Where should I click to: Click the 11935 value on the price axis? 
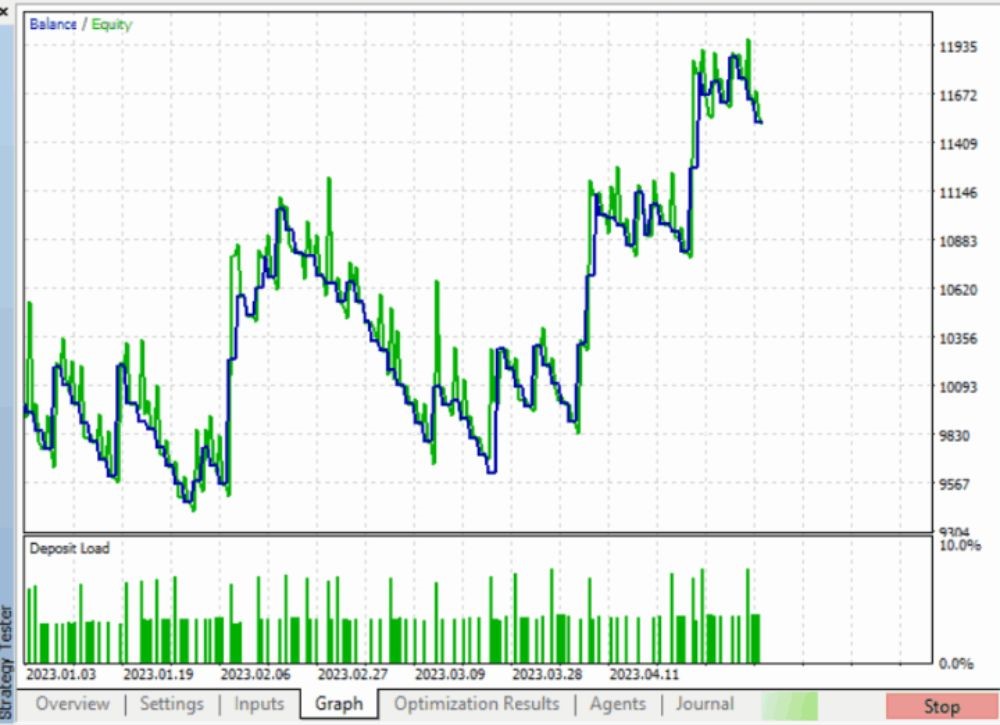(957, 47)
